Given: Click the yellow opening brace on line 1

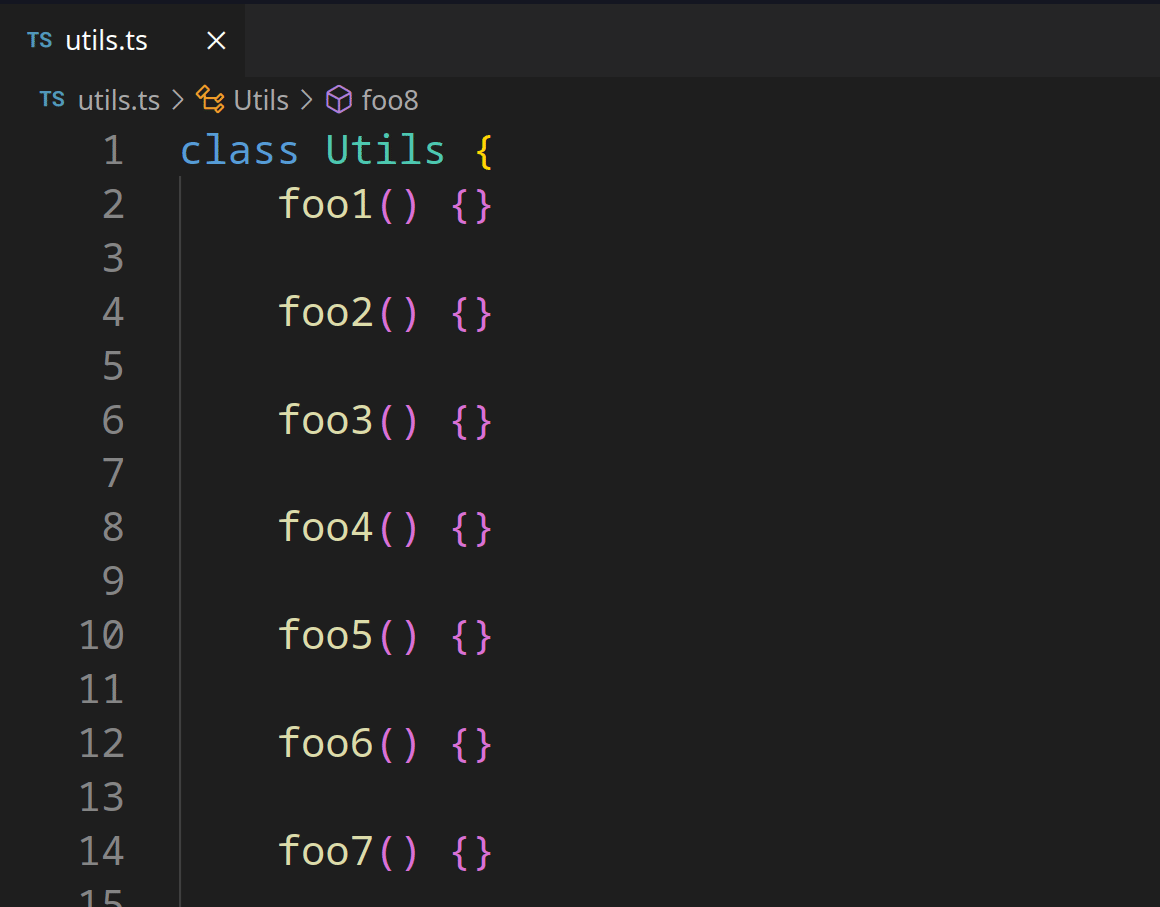Looking at the screenshot, I should pyautogui.click(x=484, y=151).
